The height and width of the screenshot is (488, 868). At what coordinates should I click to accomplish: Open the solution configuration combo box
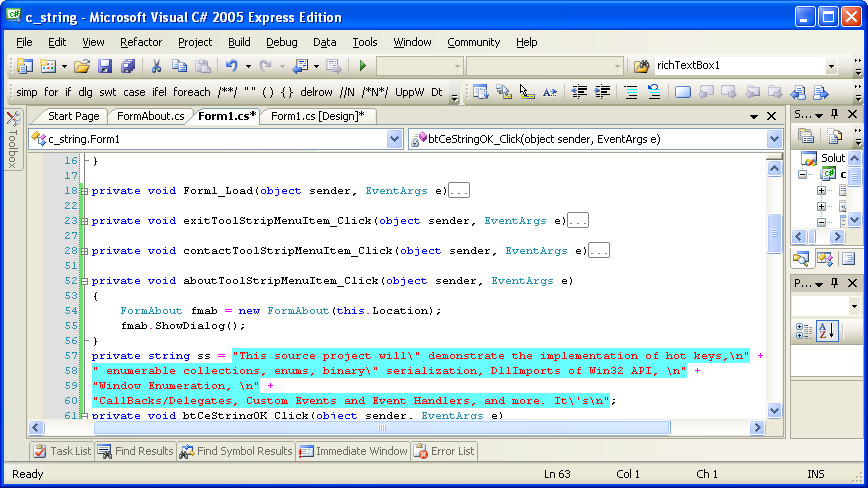coord(419,66)
